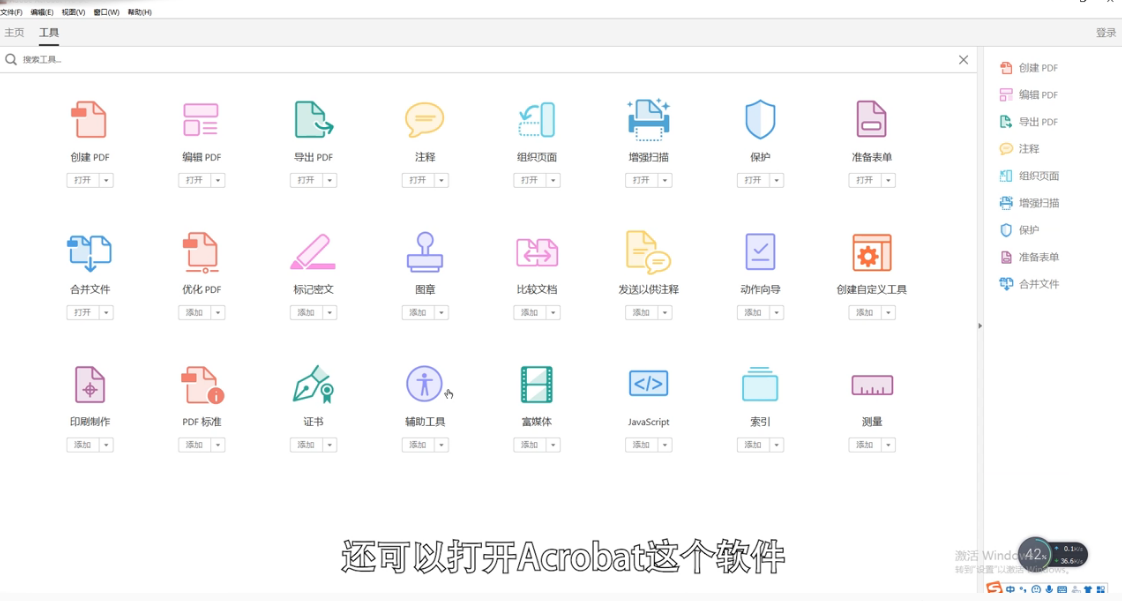1122x601 pixels.
Task: Select the 索引 icon
Action: tap(760, 384)
